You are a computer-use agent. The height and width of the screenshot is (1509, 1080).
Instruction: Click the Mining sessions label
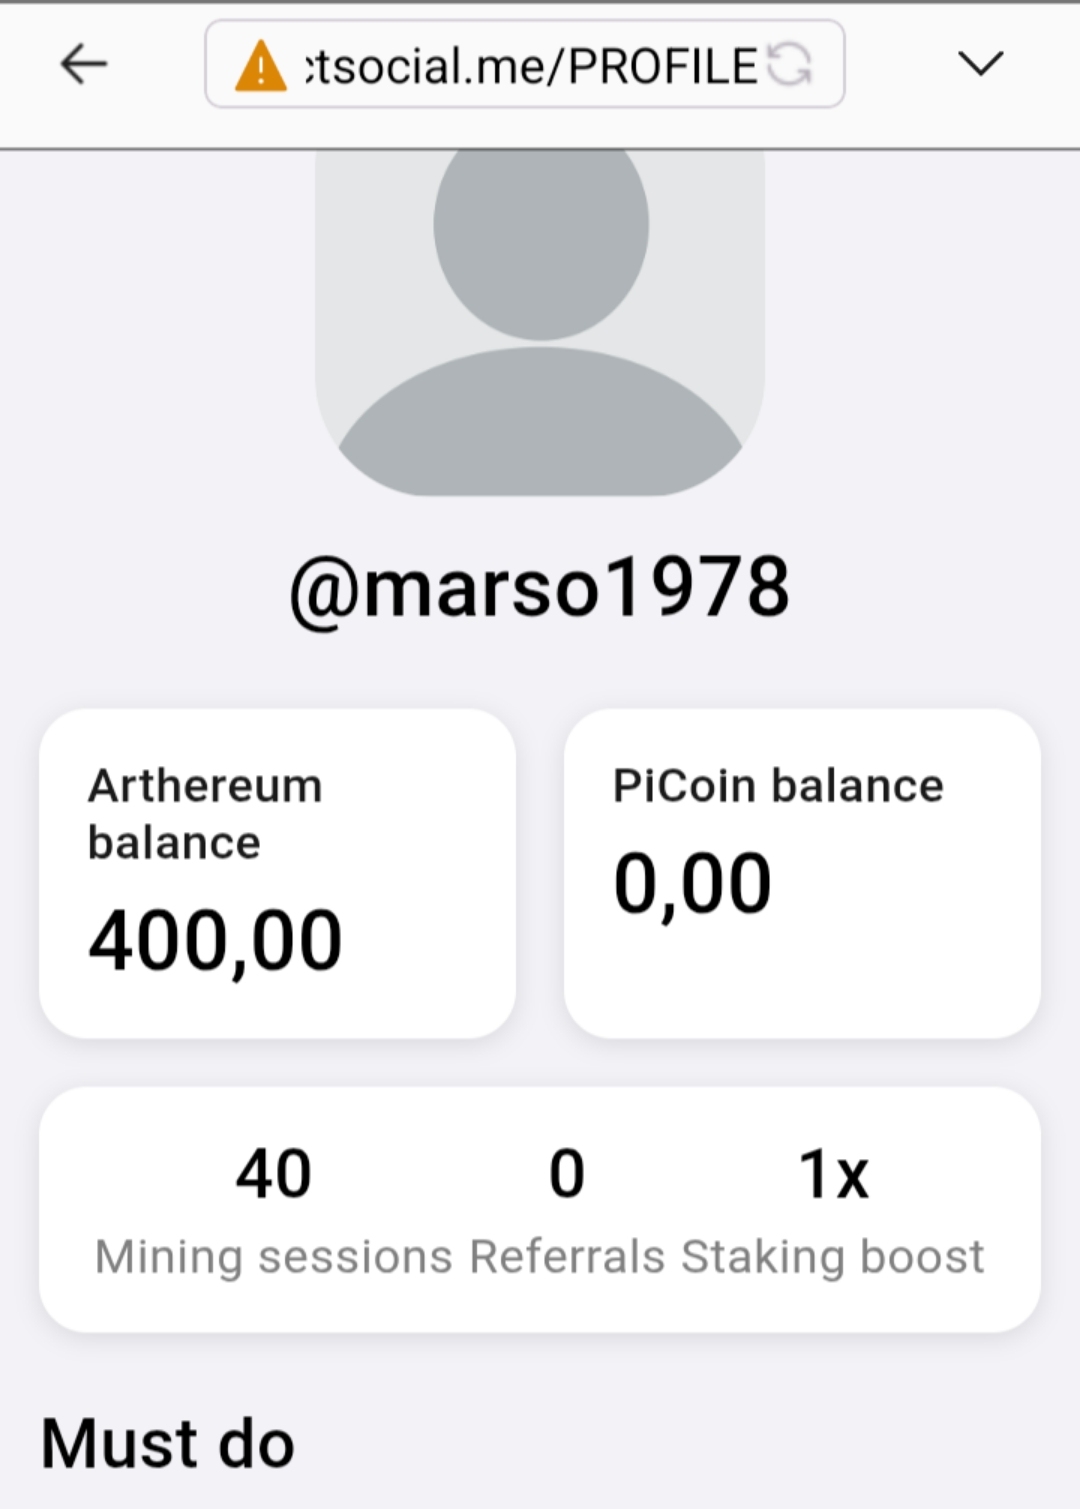pos(274,1257)
